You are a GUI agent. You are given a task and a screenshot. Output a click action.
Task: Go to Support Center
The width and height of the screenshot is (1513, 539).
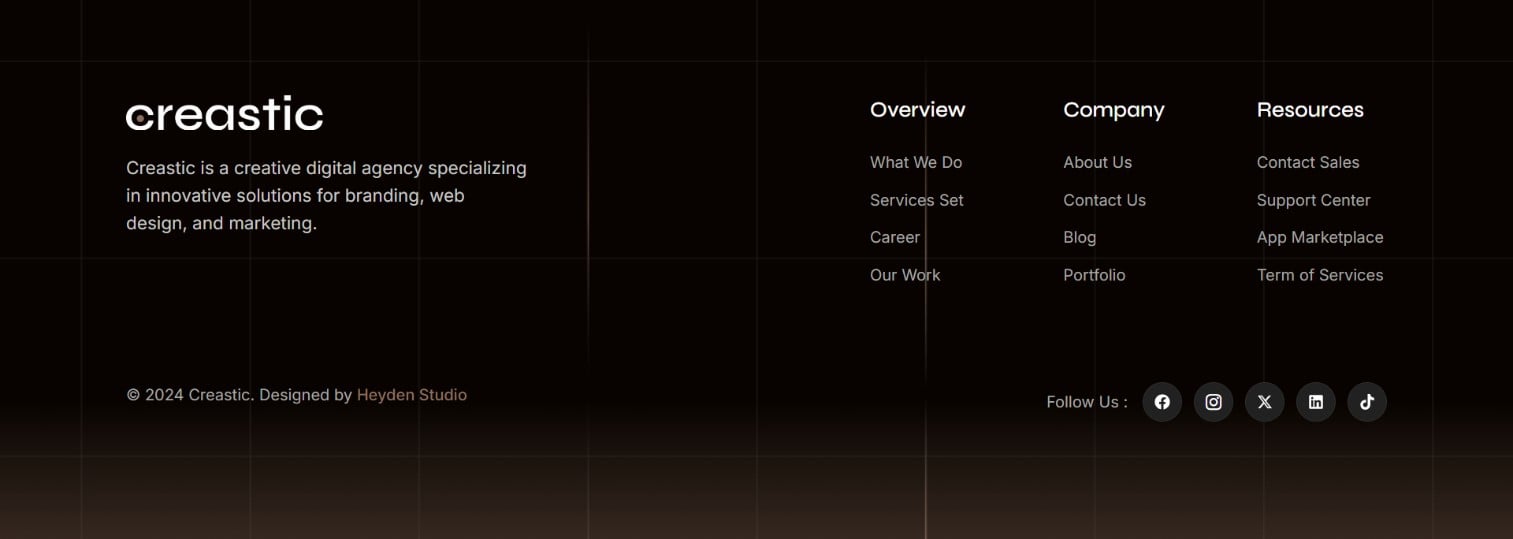click(x=1314, y=200)
